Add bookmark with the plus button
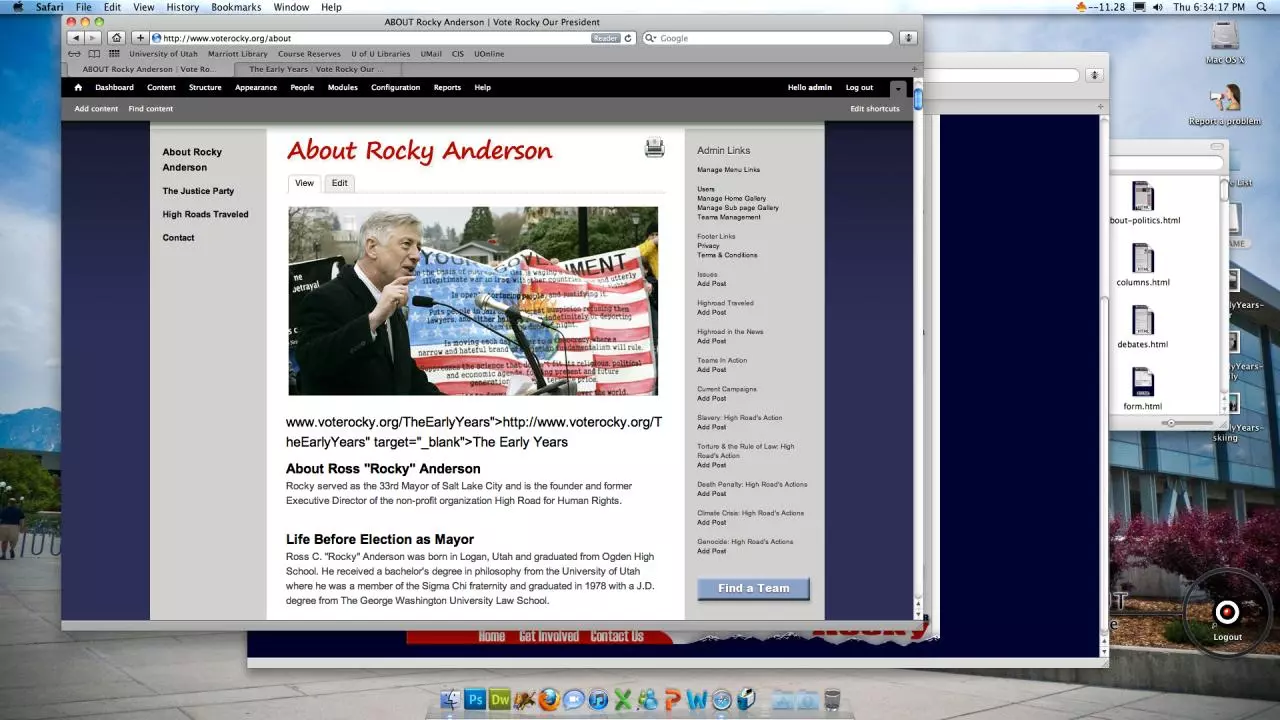The height and width of the screenshot is (720, 1280). tap(141, 38)
